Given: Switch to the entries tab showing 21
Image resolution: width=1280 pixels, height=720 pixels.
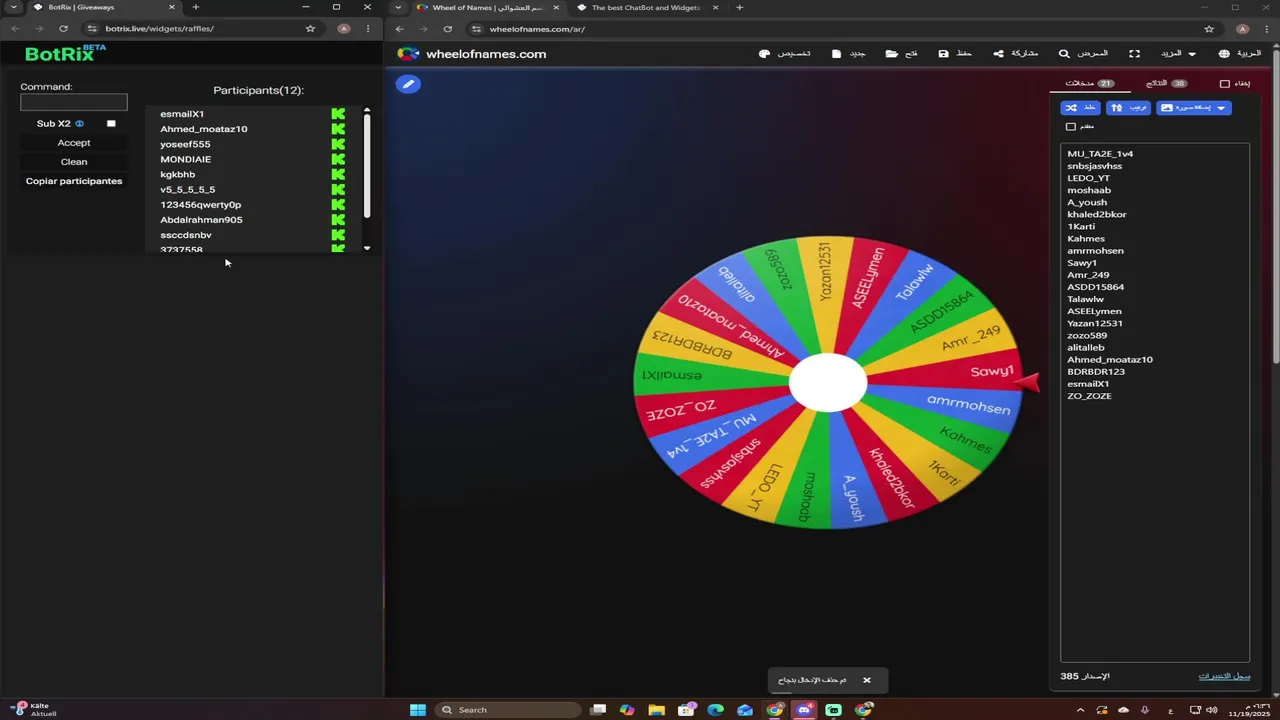Looking at the screenshot, I should click(1090, 84).
